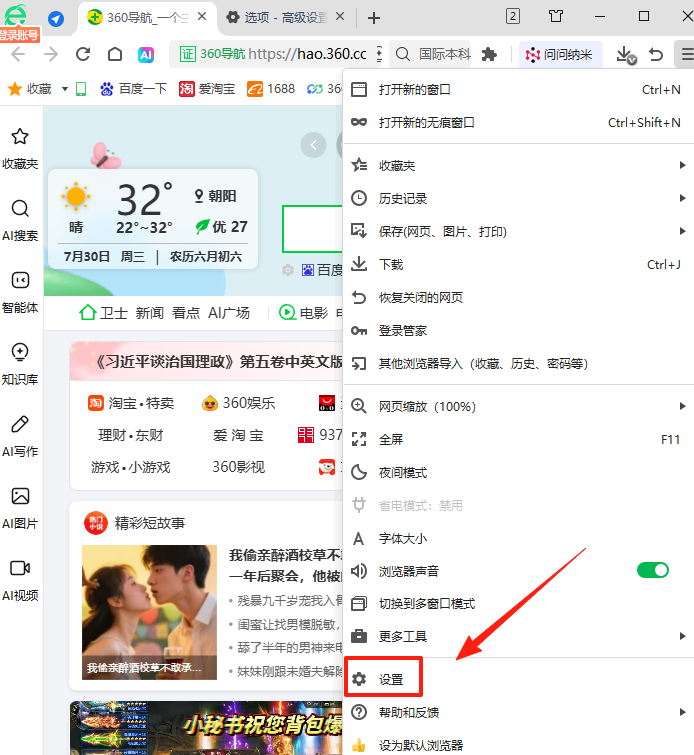Viewport: 694px width, 755px height.
Task: Open AI图片 in left sidebar
Action: click(20, 508)
